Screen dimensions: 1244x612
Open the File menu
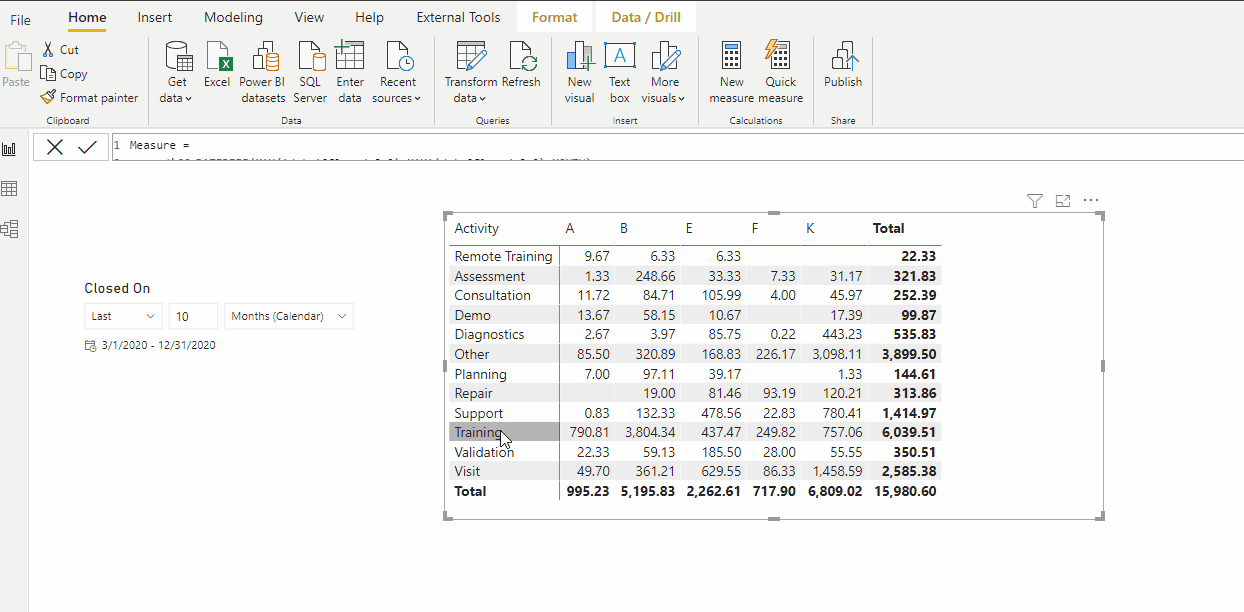(20, 20)
